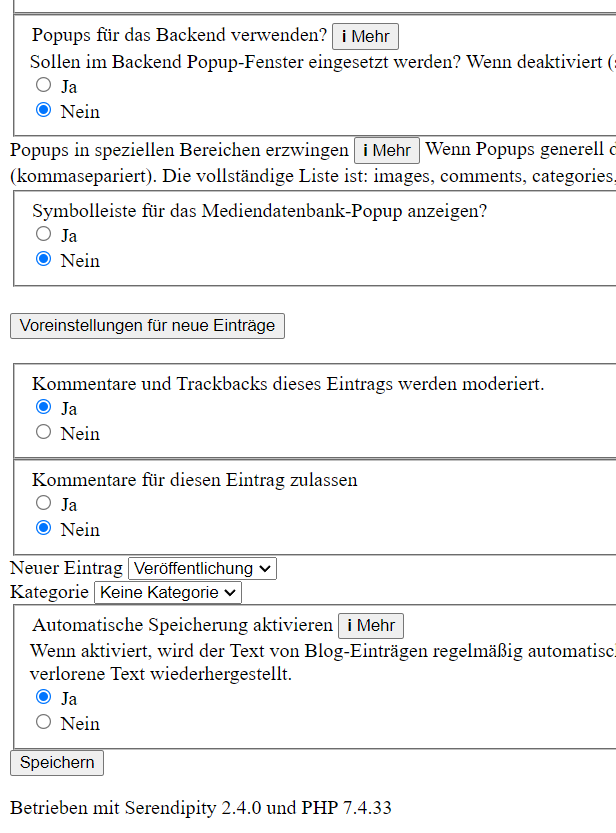Allow comments for this entry
Viewport: 616px width, 833px height.
(x=44, y=504)
